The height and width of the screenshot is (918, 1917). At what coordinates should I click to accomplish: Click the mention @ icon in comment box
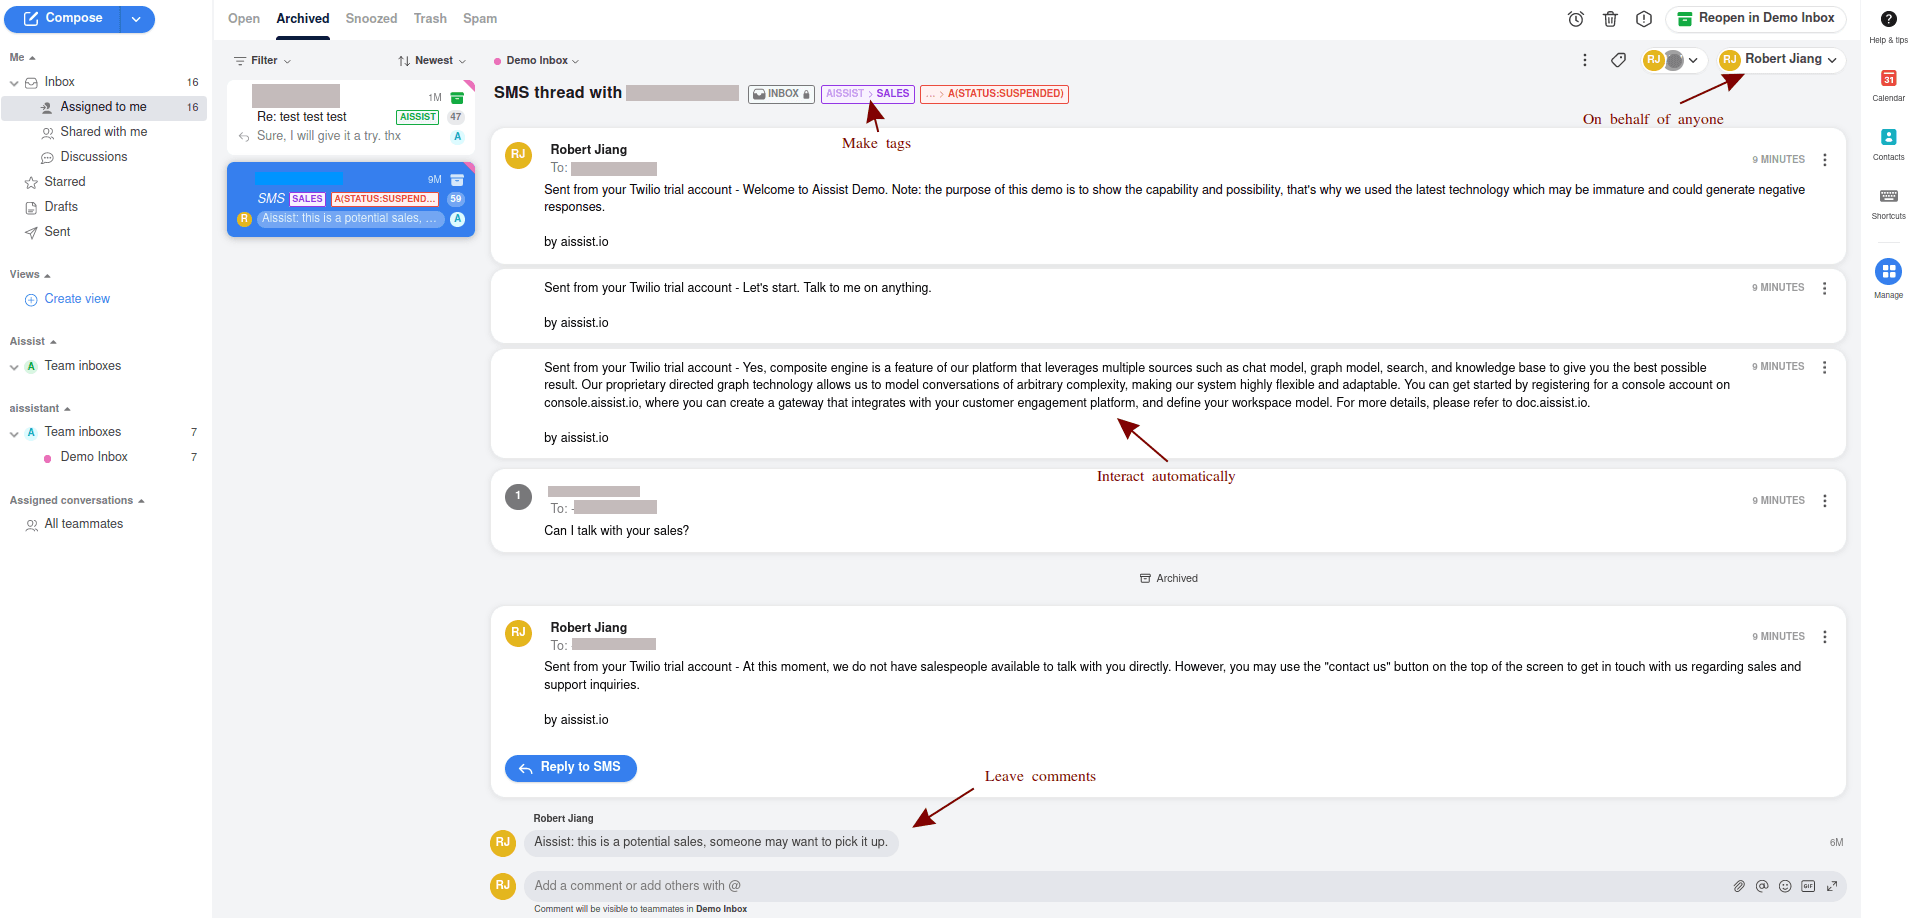point(1762,886)
